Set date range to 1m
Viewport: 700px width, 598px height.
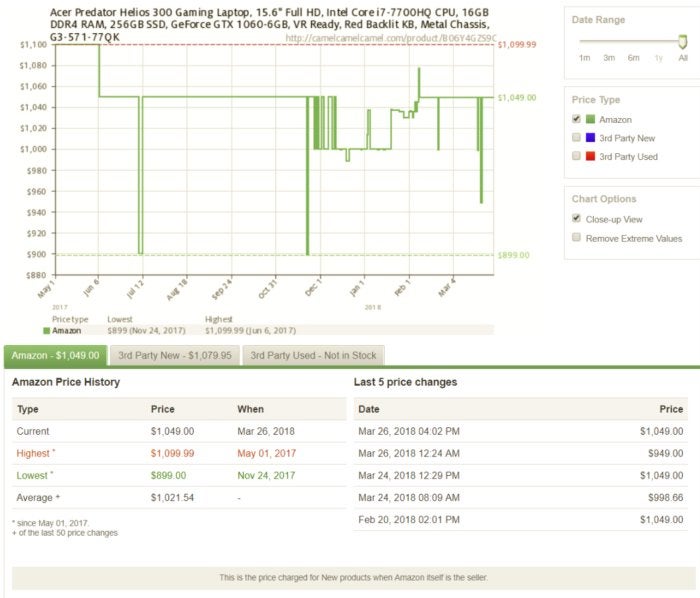[x=584, y=58]
